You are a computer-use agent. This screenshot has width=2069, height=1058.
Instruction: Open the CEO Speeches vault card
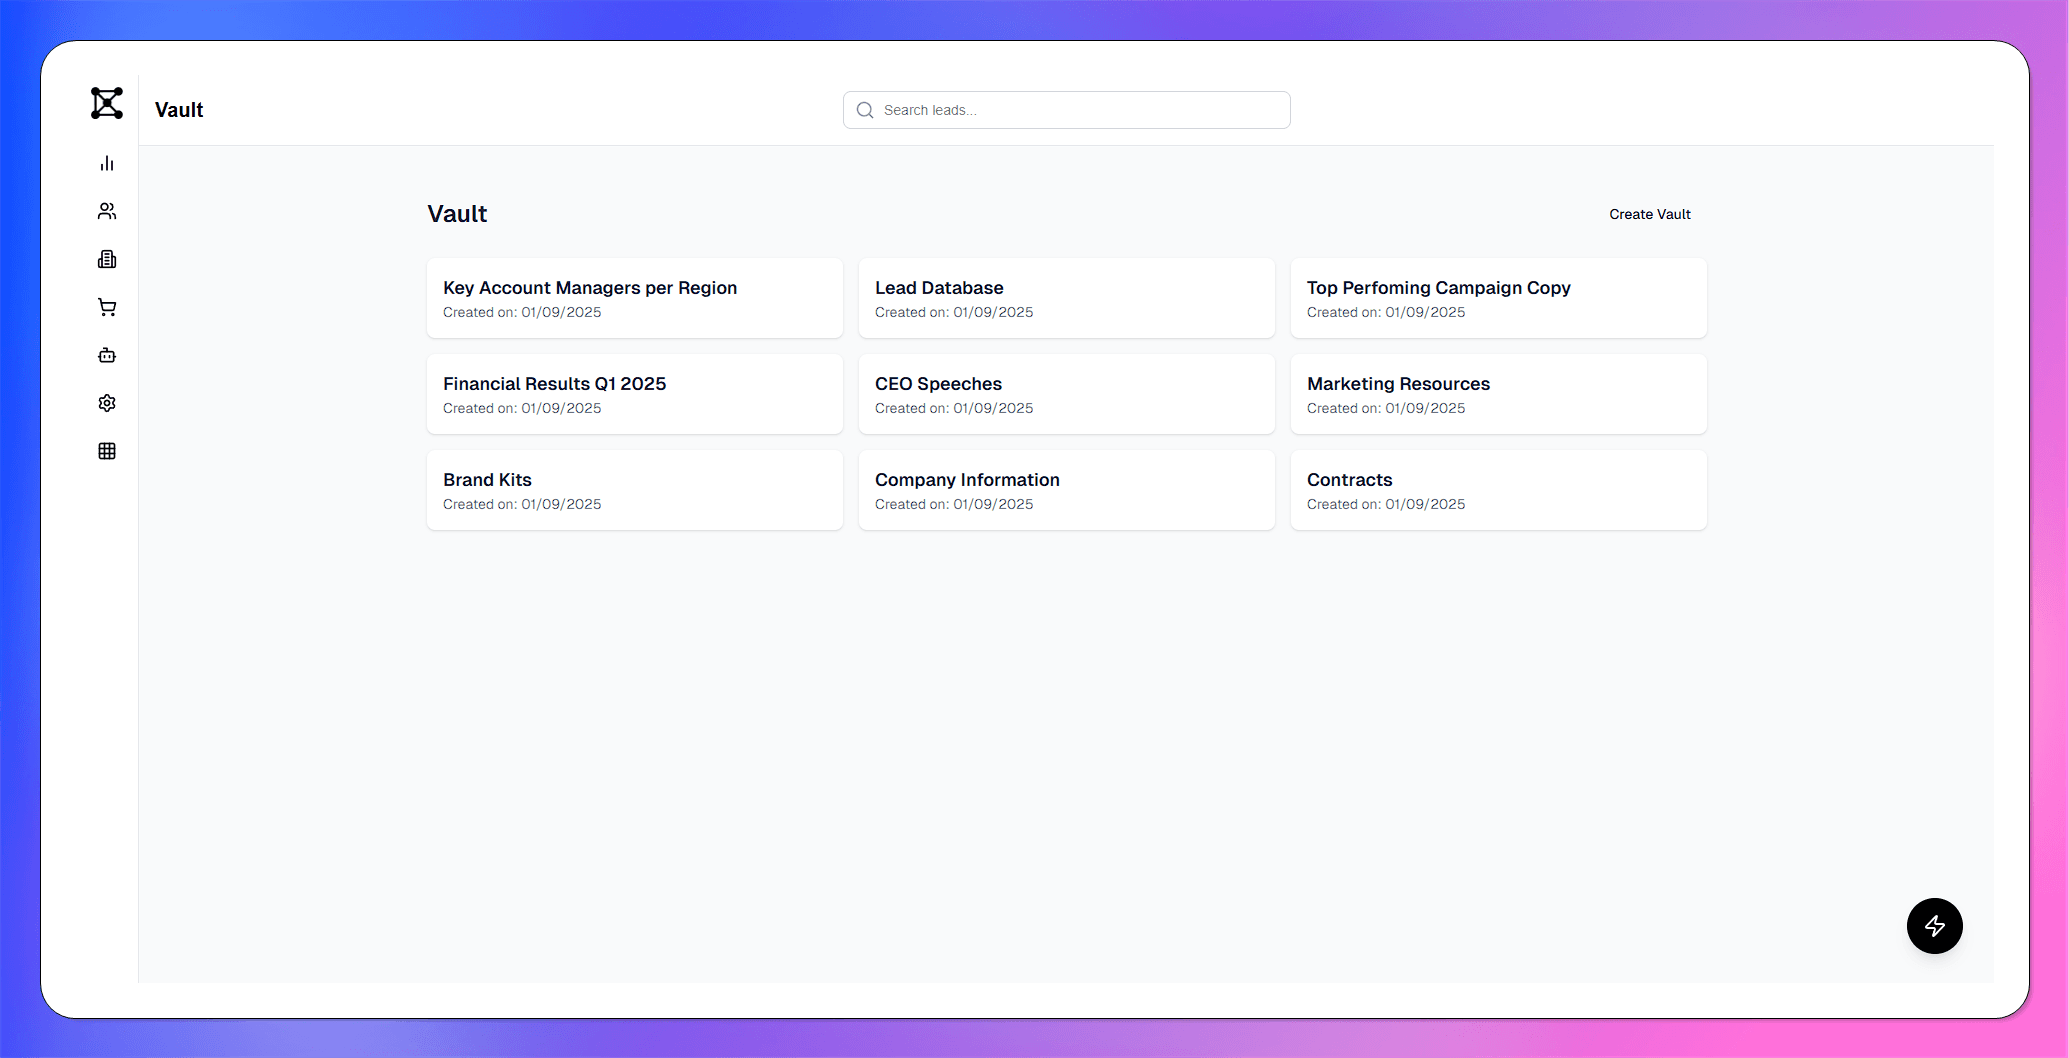1066,394
